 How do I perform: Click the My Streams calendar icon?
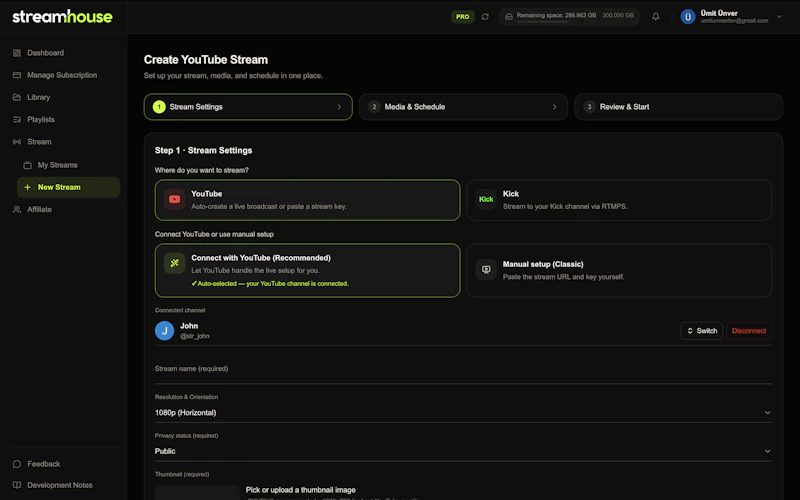coord(28,165)
